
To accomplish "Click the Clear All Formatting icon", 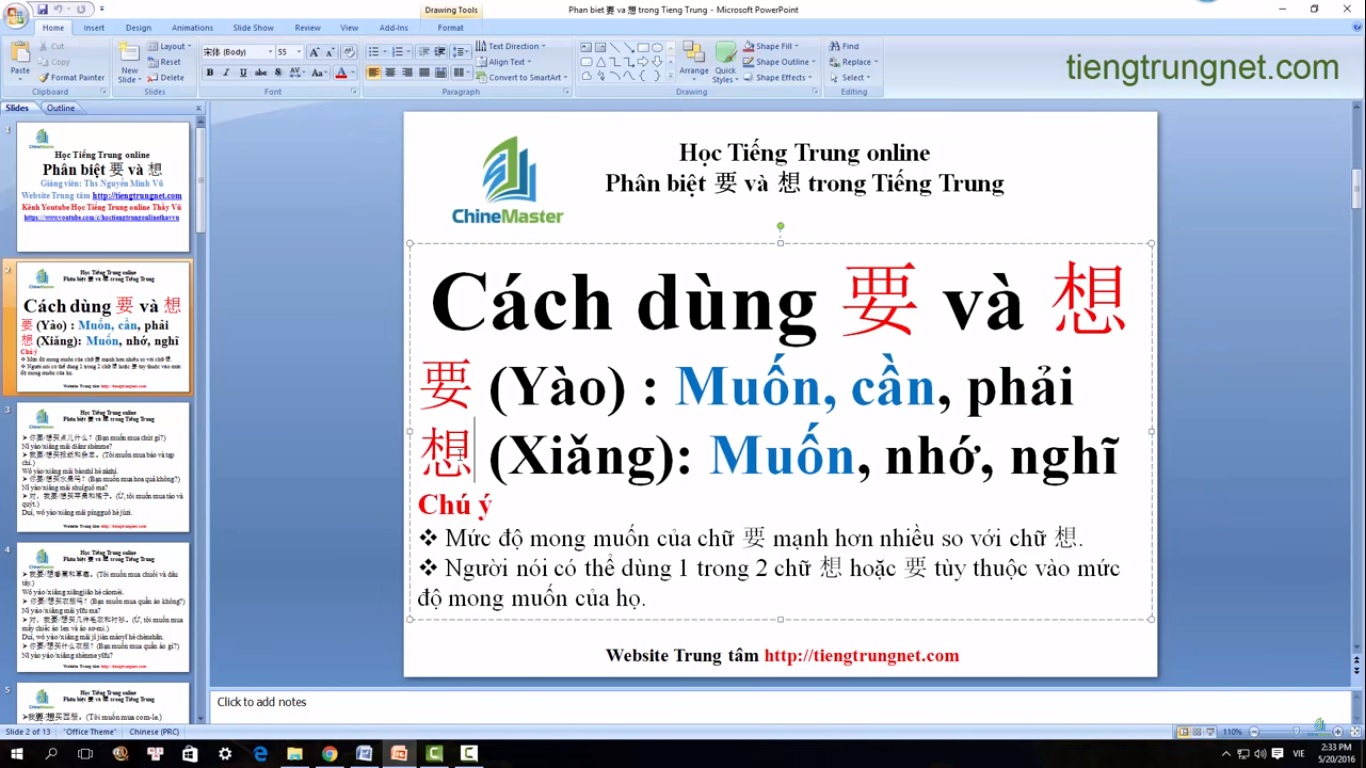I will [348, 52].
